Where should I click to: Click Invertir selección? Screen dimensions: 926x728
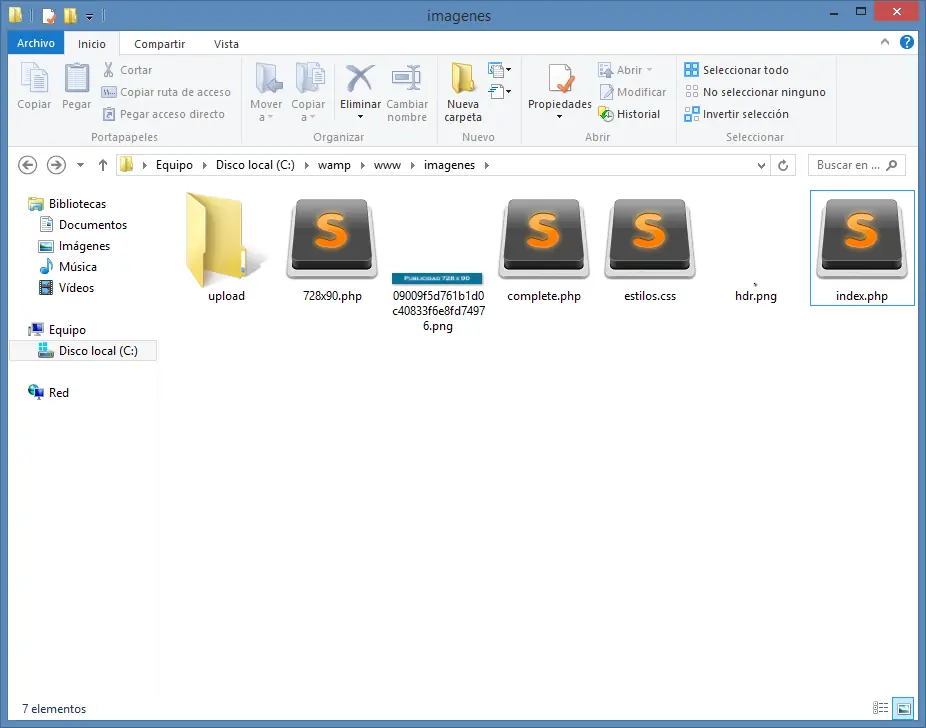click(736, 114)
